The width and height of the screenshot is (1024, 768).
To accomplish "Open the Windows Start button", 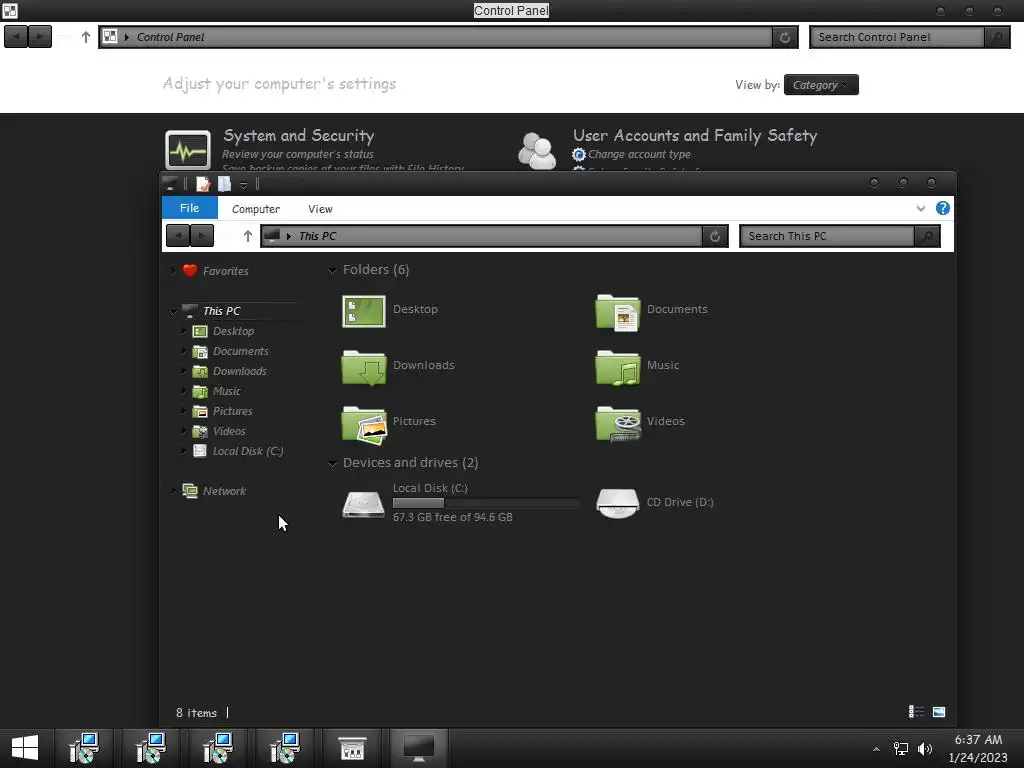I will tap(25, 748).
